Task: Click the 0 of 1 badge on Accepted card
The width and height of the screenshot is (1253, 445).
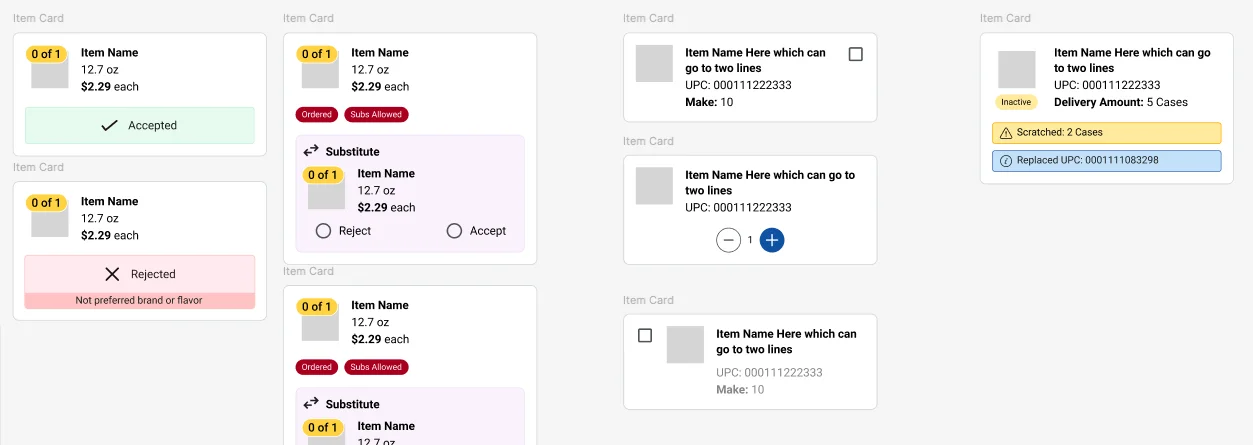Action: [x=46, y=54]
